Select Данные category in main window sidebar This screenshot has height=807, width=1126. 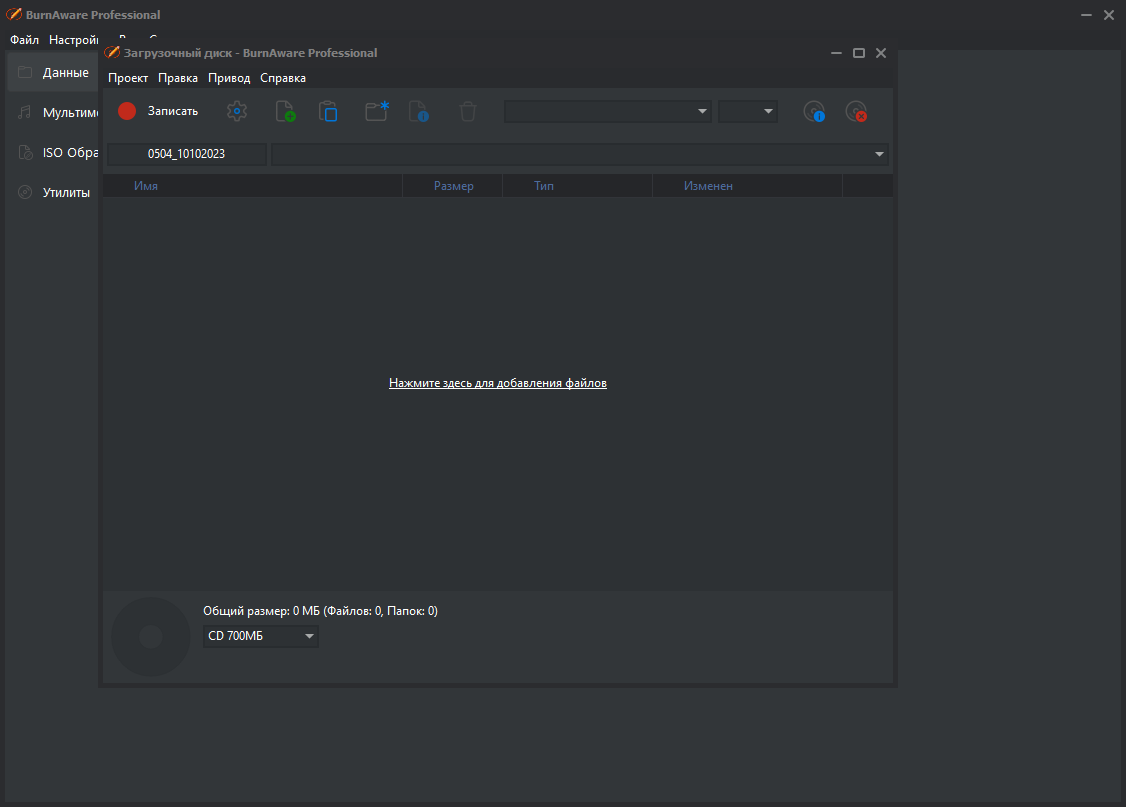[52, 73]
